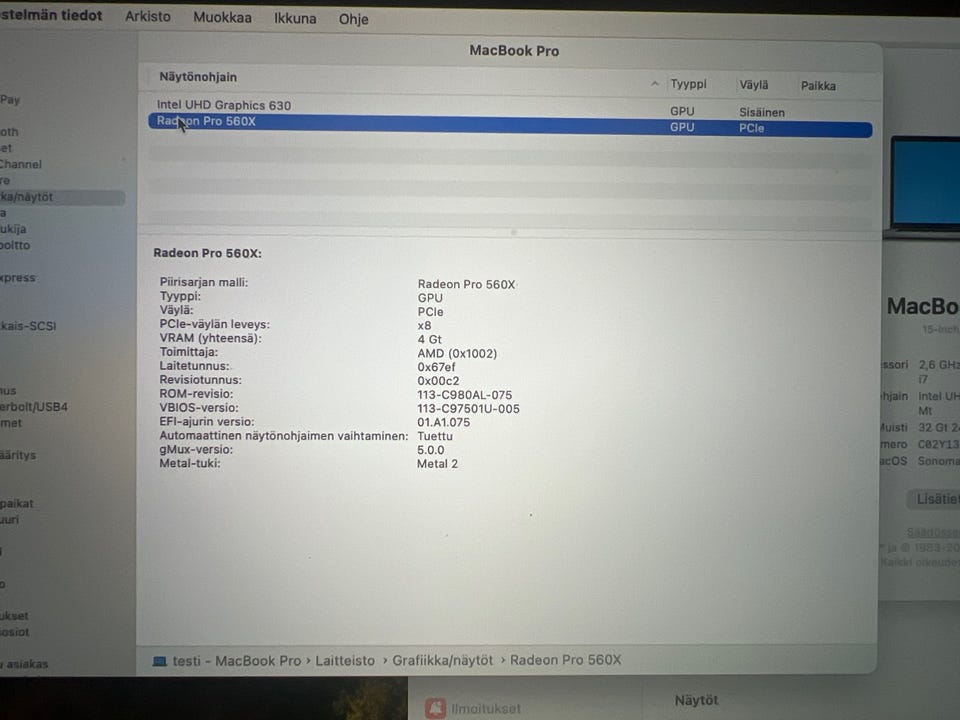Screen dimensions: 960x720
Task: Click Näytöt title in background Settings window
Action: (x=696, y=700)
